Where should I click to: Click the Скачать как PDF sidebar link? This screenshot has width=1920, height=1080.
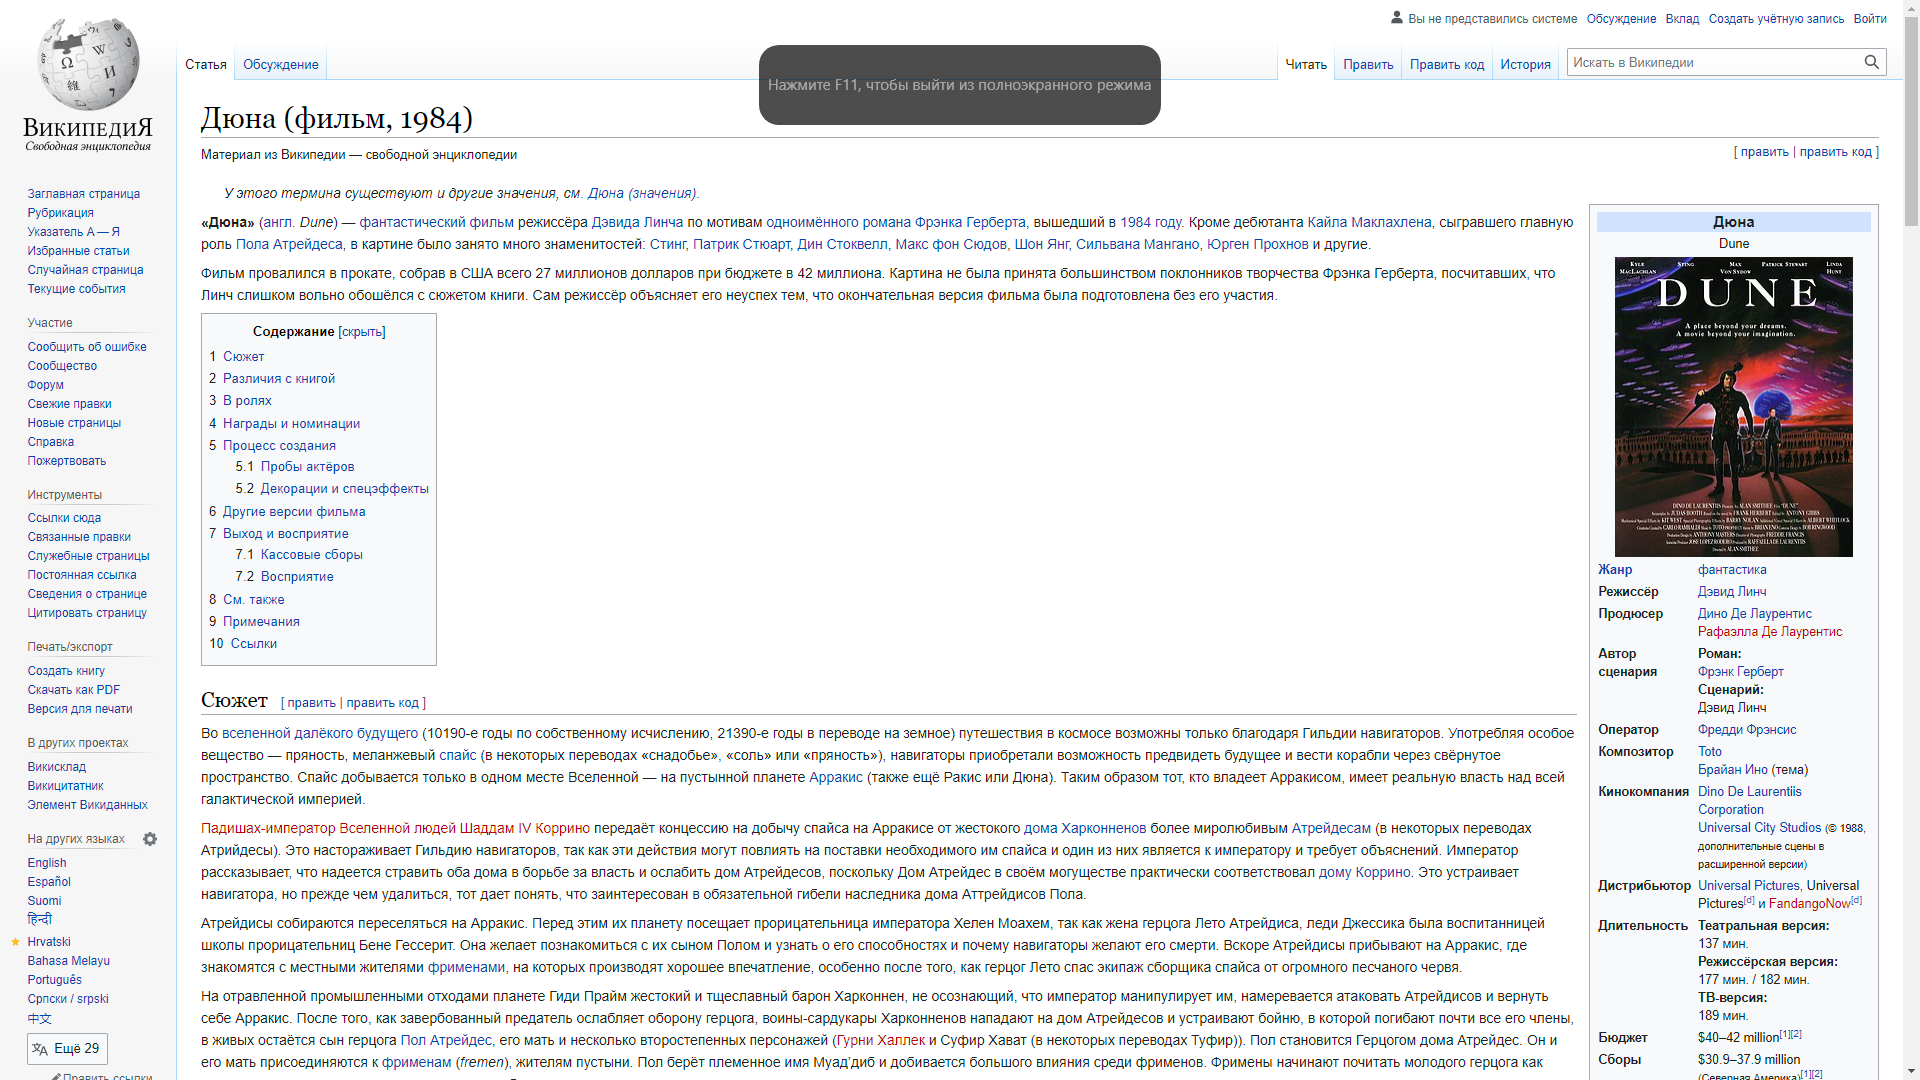click(x=74, y=690)
